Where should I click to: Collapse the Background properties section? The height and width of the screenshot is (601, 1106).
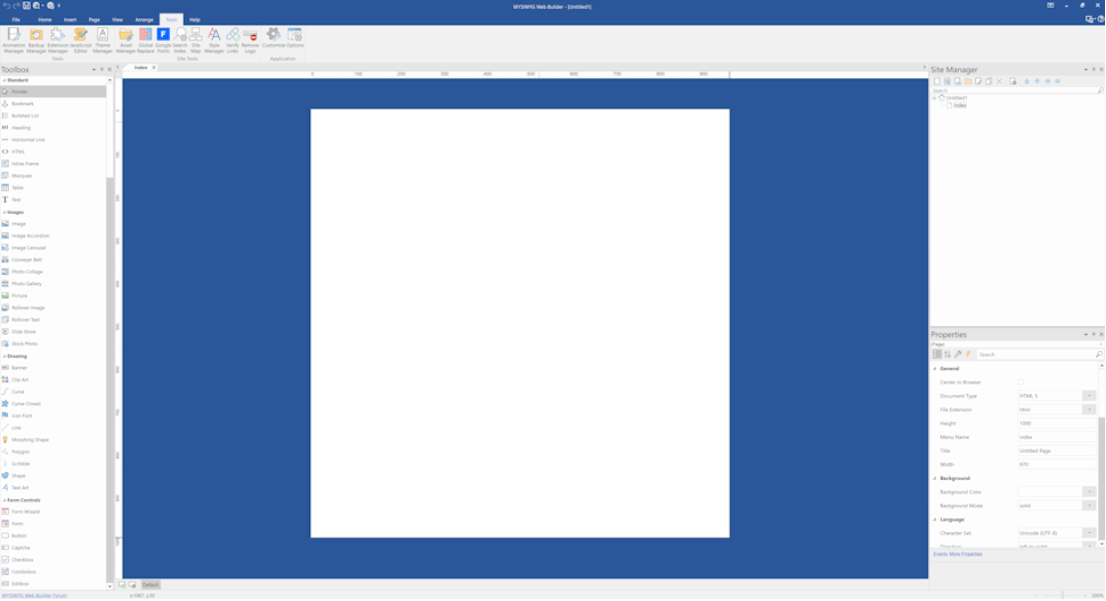point(935,478)
